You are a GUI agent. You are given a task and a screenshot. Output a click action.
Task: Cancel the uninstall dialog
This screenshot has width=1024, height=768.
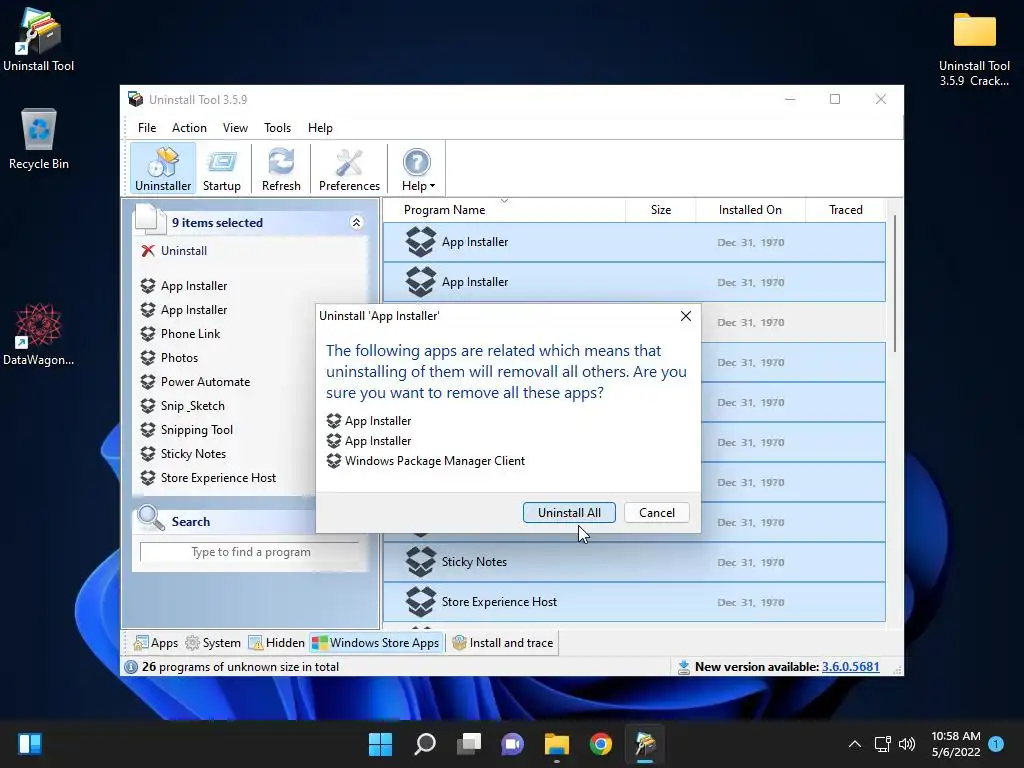(x=656, y=513)
